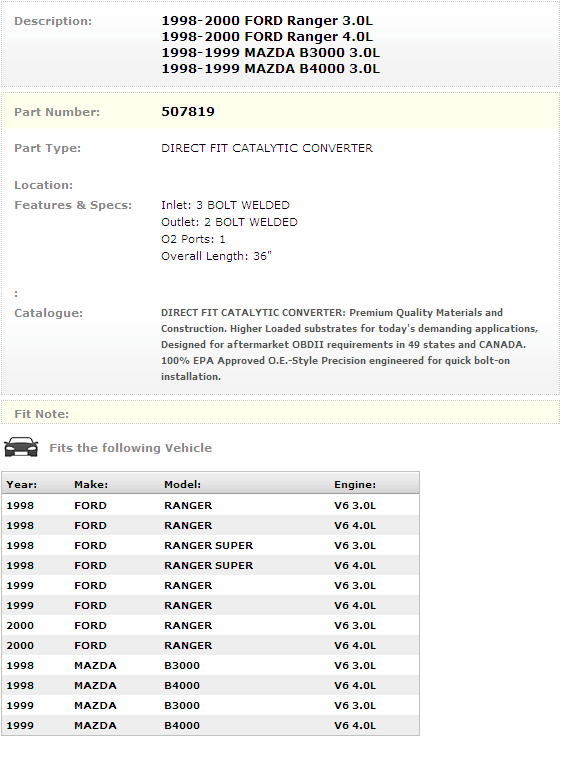This screenshot has width=570, height=778.
Task: Click description line '1998-2000 FORD Ranger 4.0L'
Action: (267, 37)
